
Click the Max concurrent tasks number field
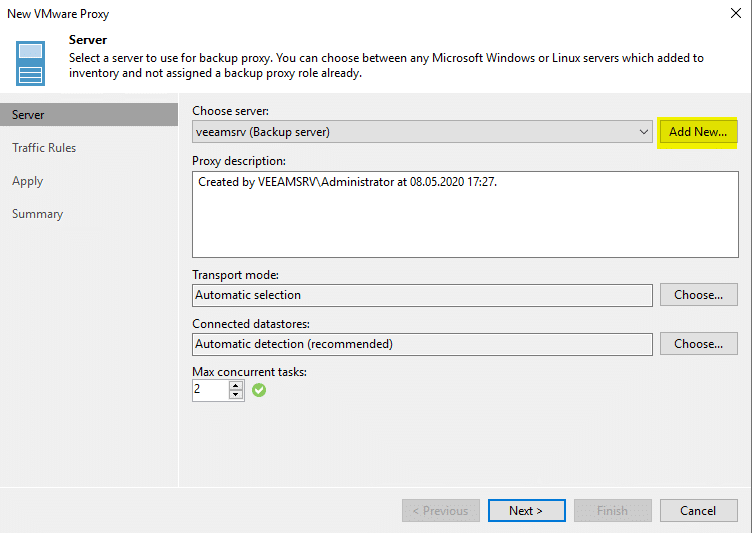coord(210,390)
